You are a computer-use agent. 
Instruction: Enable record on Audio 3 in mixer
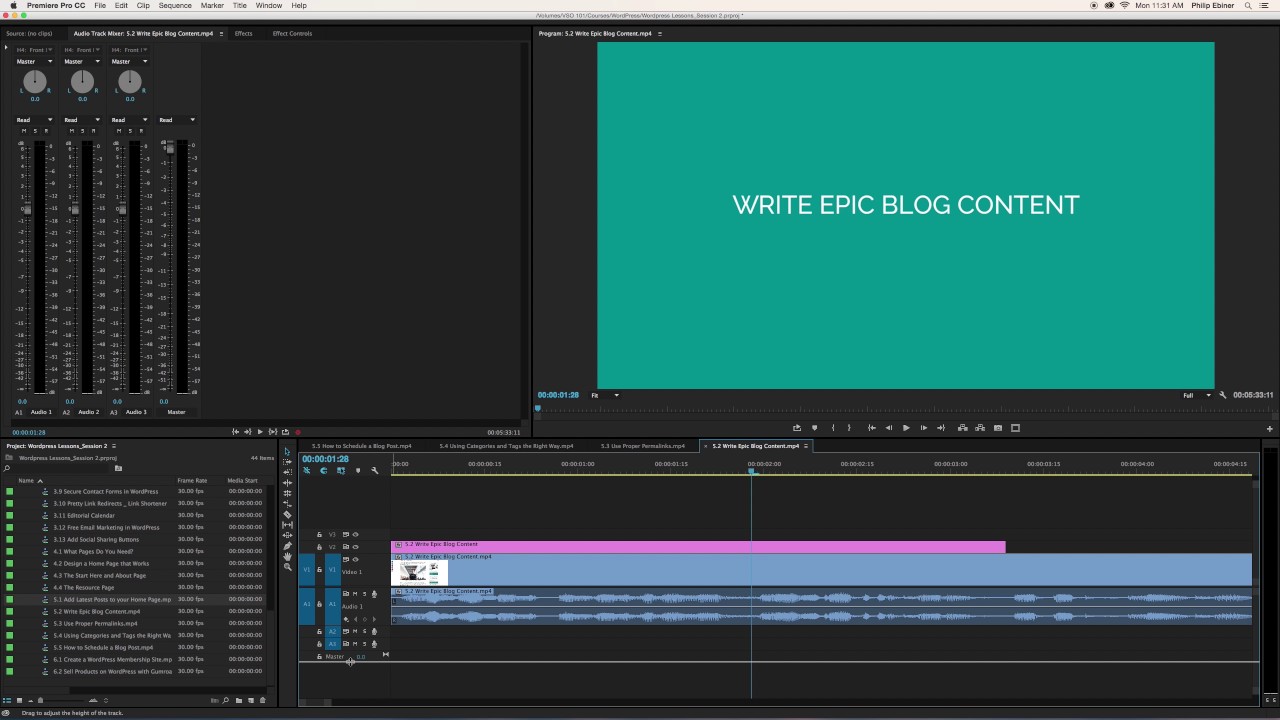tap(141, 131)
